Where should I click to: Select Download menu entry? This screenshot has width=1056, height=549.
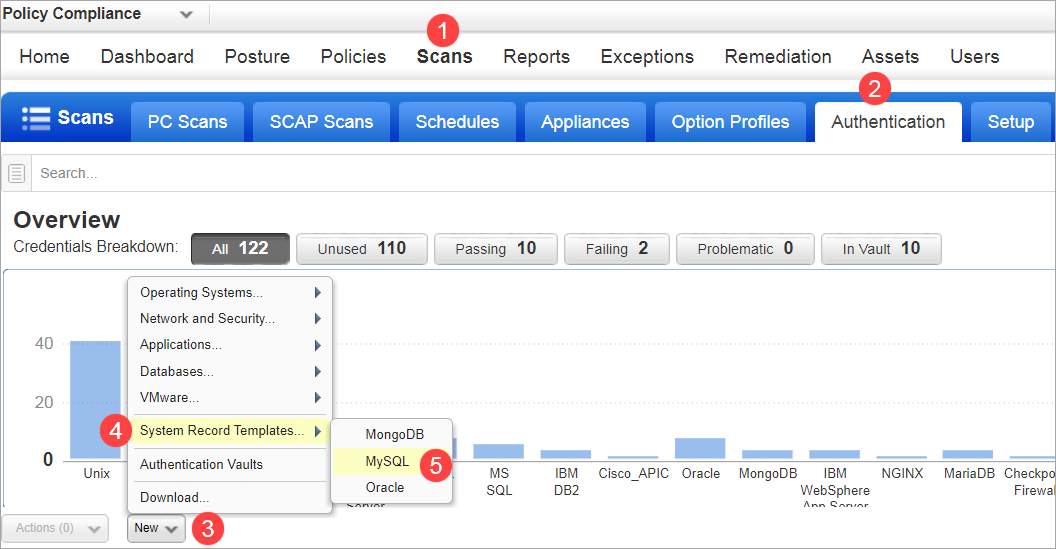click(230, 497)
